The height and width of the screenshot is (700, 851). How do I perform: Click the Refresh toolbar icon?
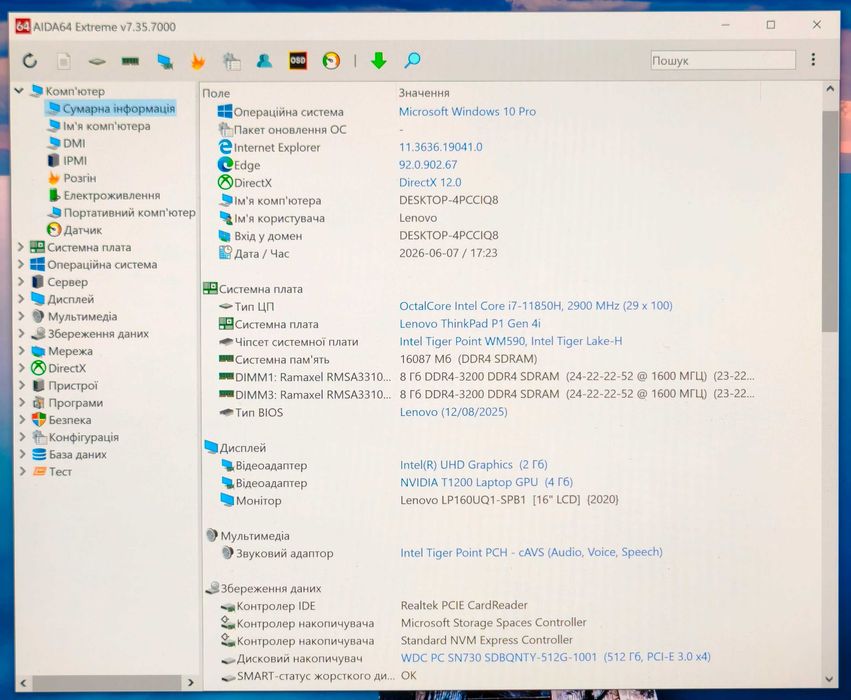pyautogui.click(x=30, y=60)
